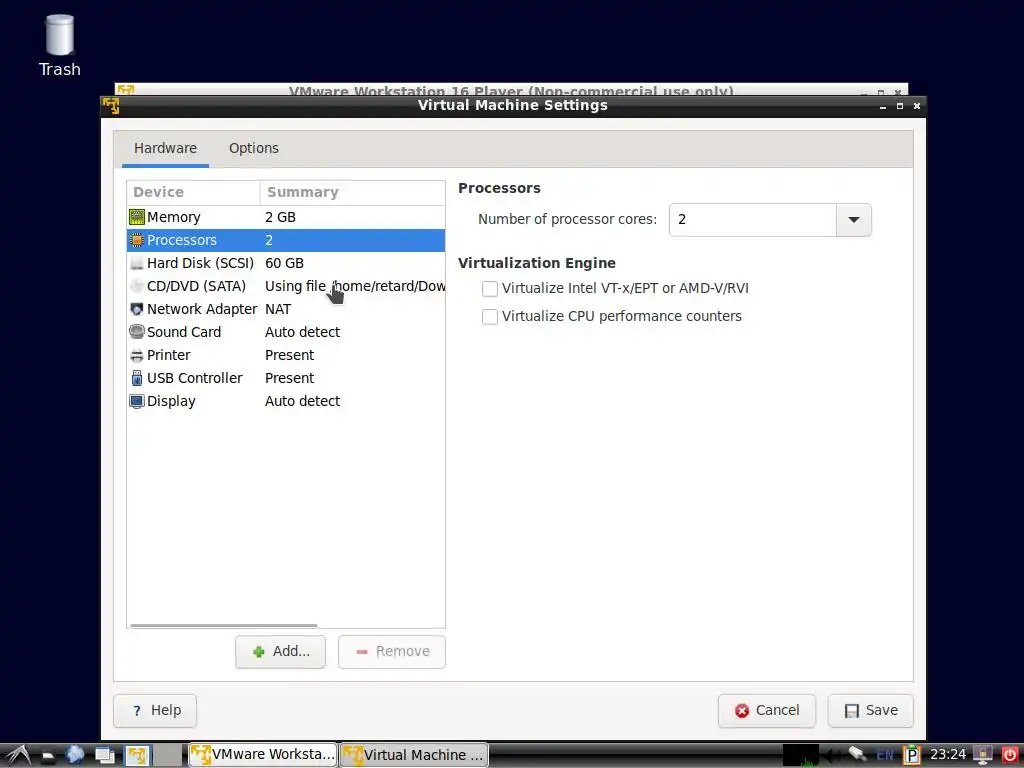Enable Virtualize CPU performance counters

(x=490, y=317)
